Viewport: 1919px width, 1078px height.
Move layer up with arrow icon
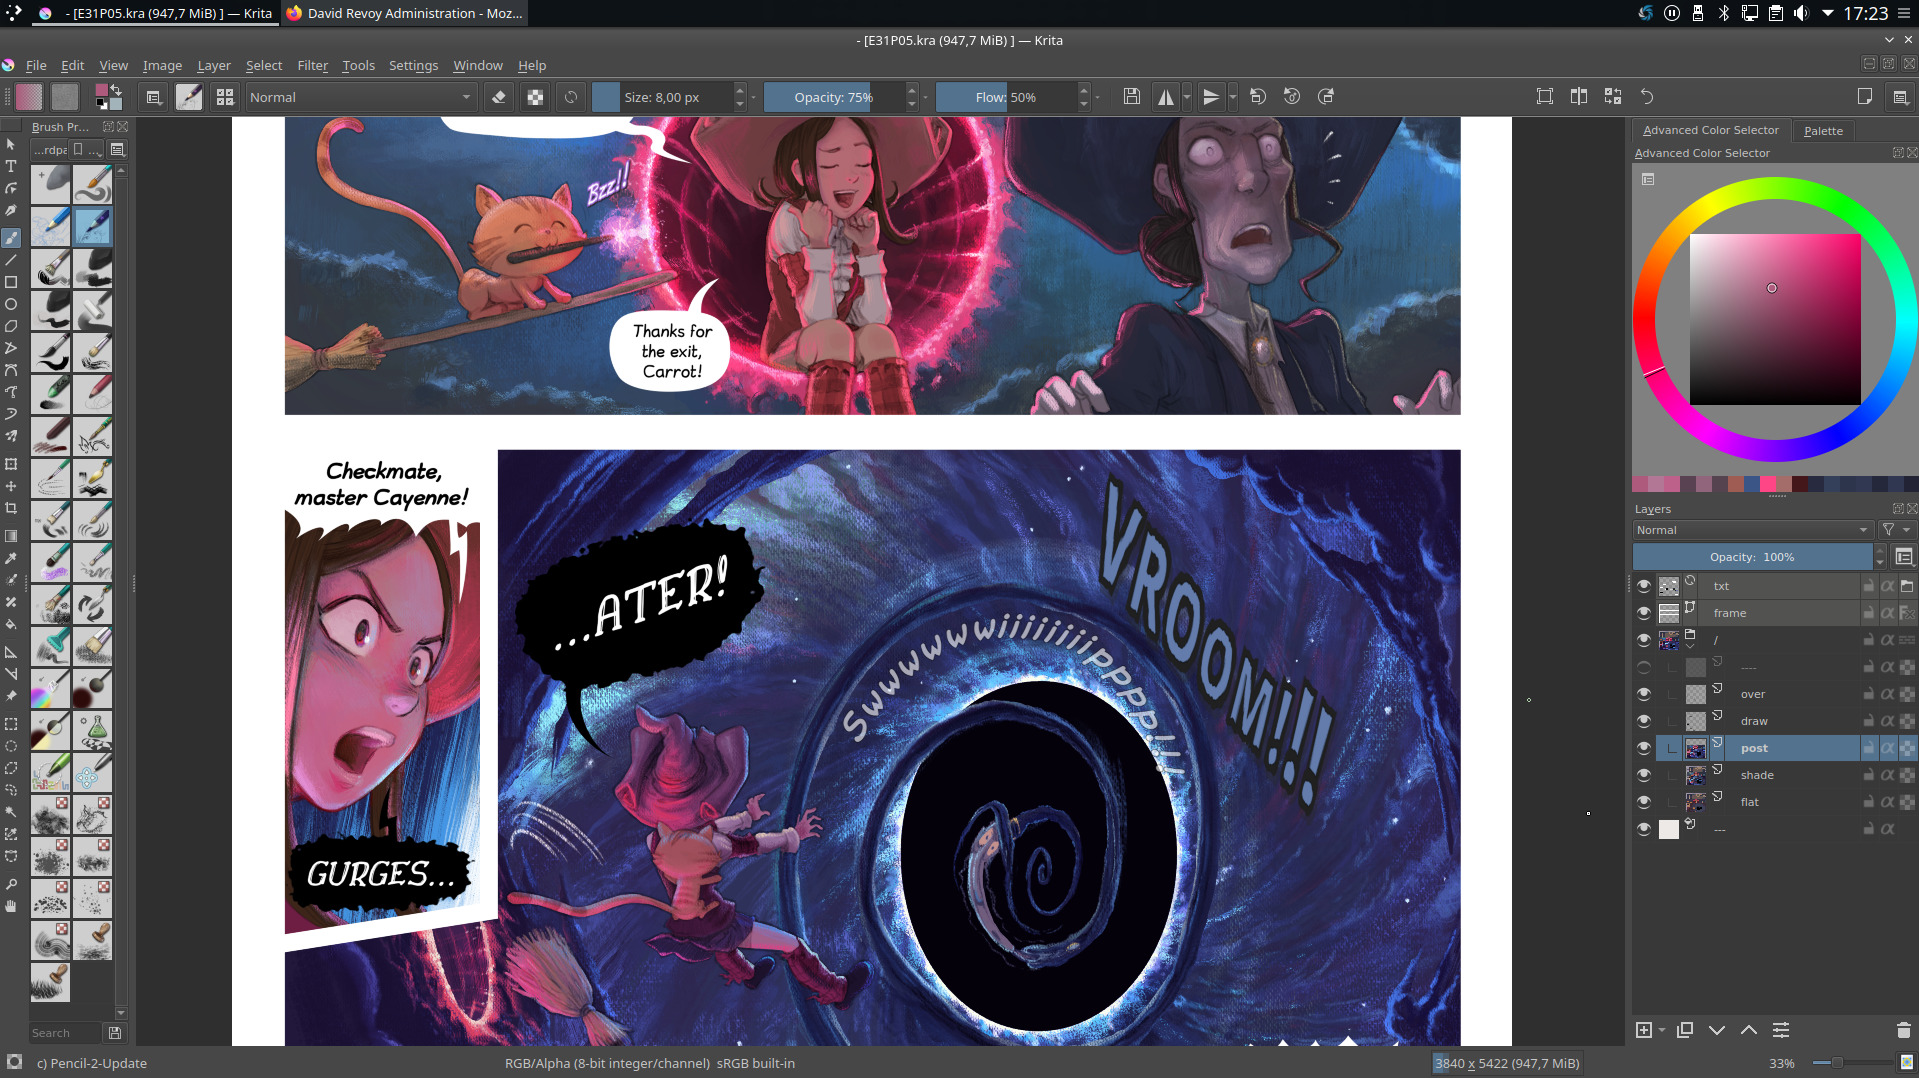pos(1749,1030)
